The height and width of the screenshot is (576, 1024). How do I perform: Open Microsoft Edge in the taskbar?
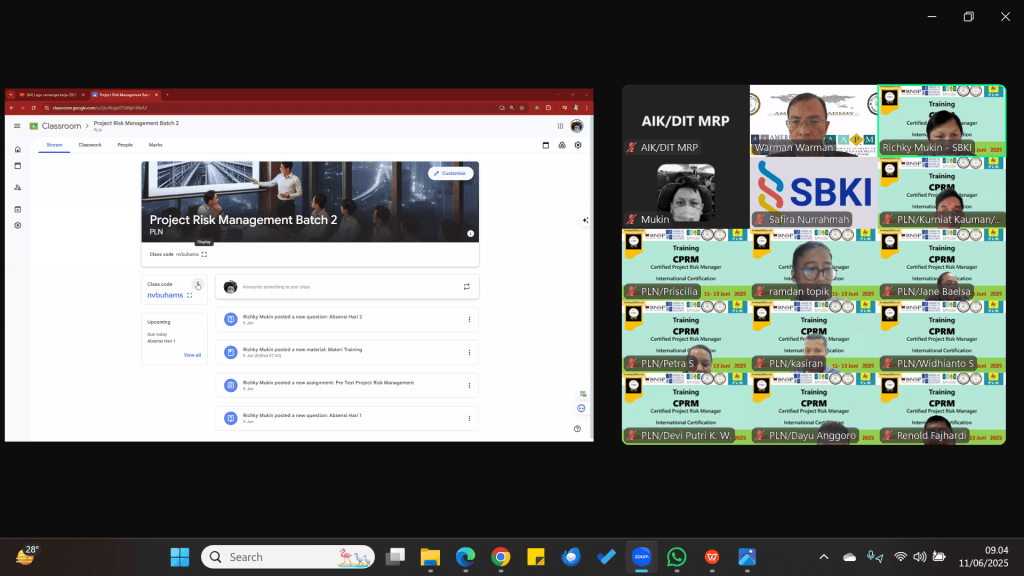click(x=466, y=556)
